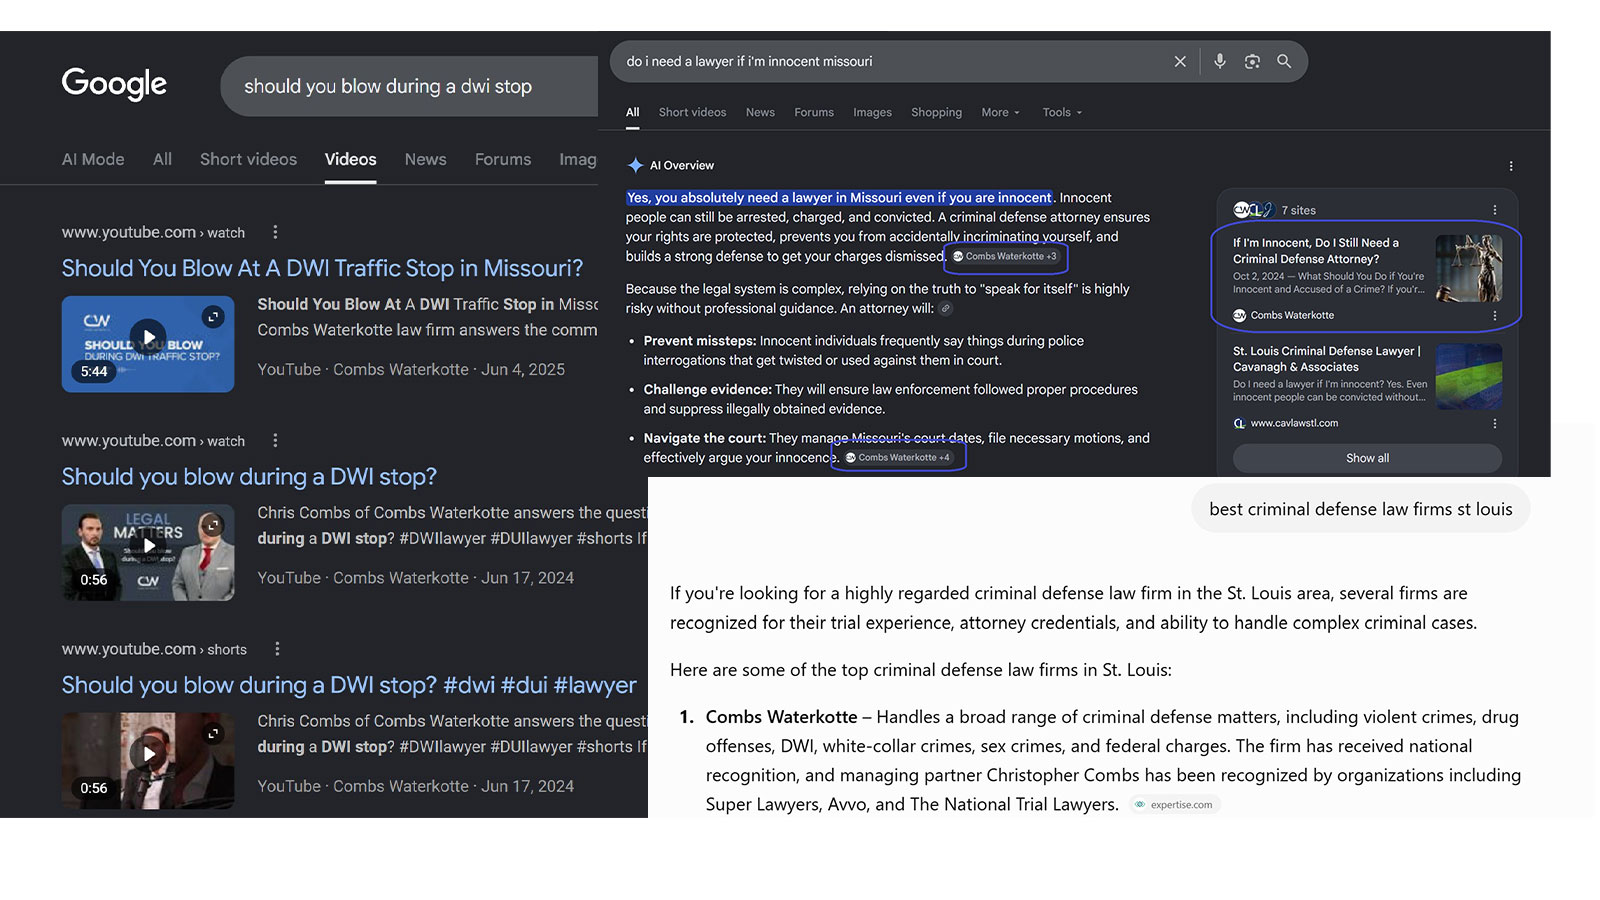1600x900 pixels.
Task: Click the 'Combs Waterkotte +4' citation chip
Action: [898, 458]
